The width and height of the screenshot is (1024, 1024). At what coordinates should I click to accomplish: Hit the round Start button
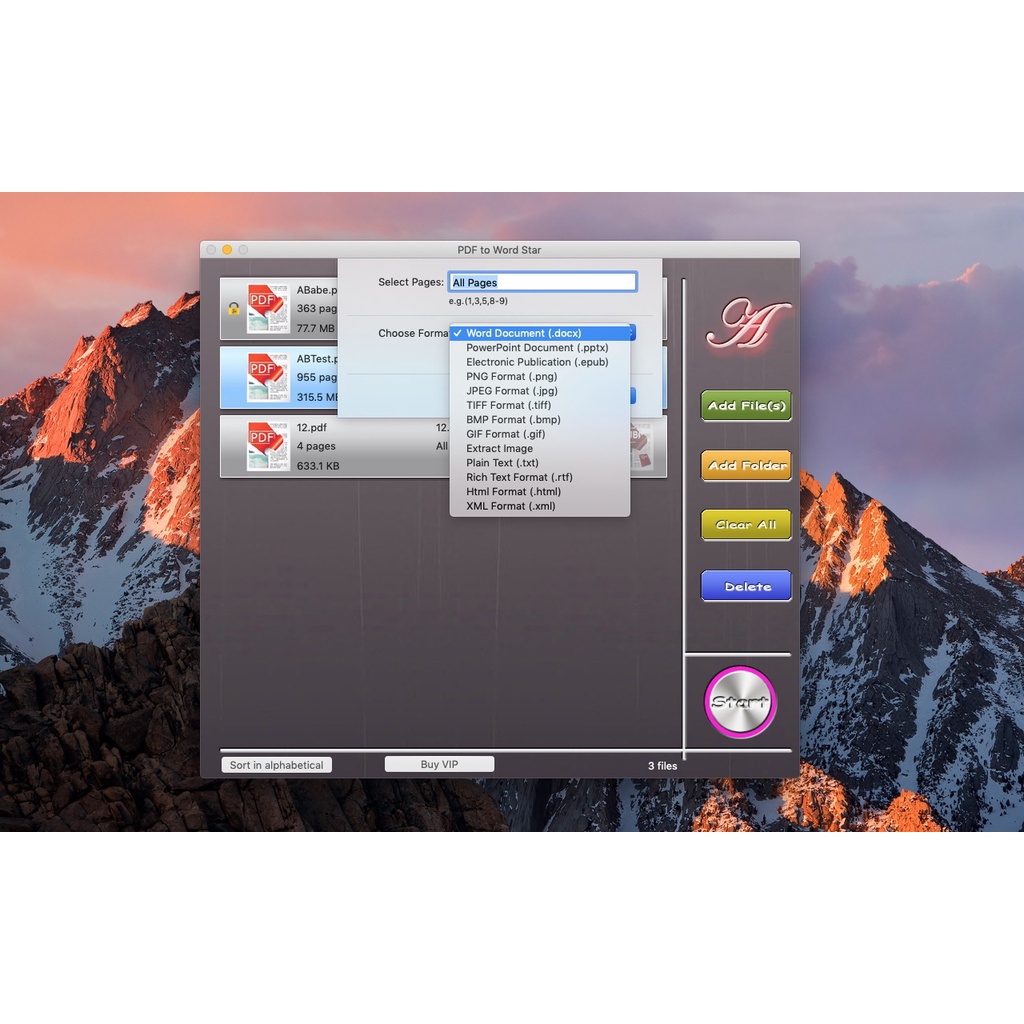[x=740, y=702]
